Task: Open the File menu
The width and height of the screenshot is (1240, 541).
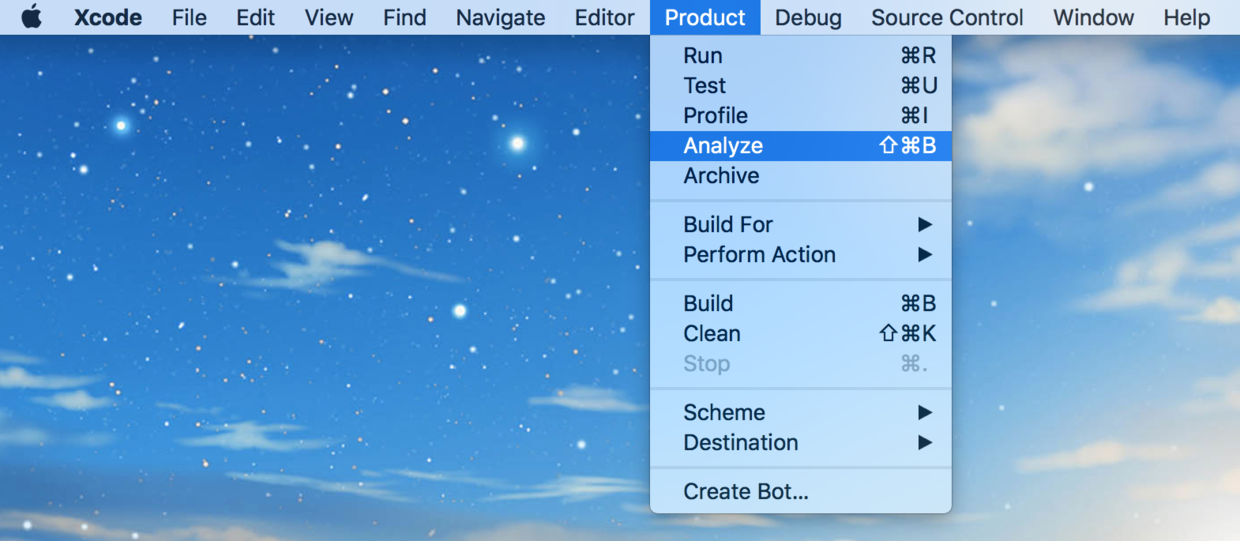Action: [x=189, y=17]
